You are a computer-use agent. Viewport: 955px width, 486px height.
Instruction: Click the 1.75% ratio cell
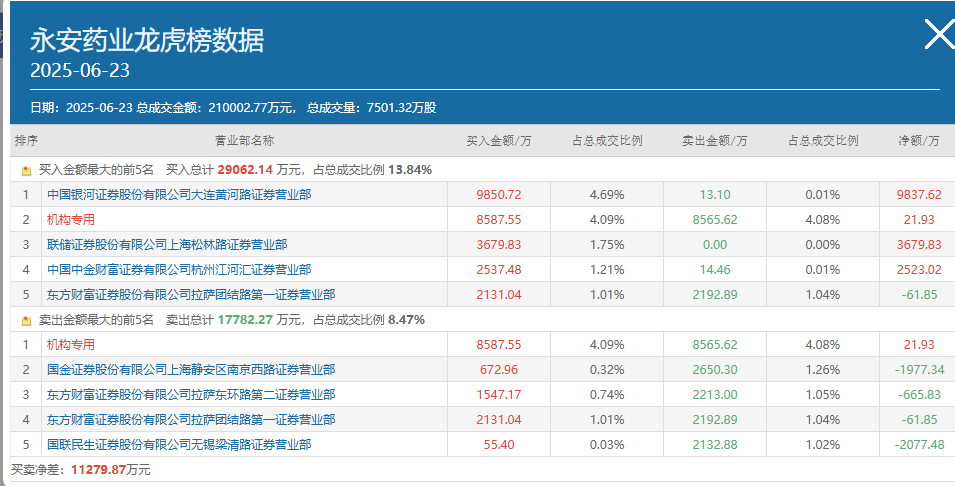click(x=607, y=245)
